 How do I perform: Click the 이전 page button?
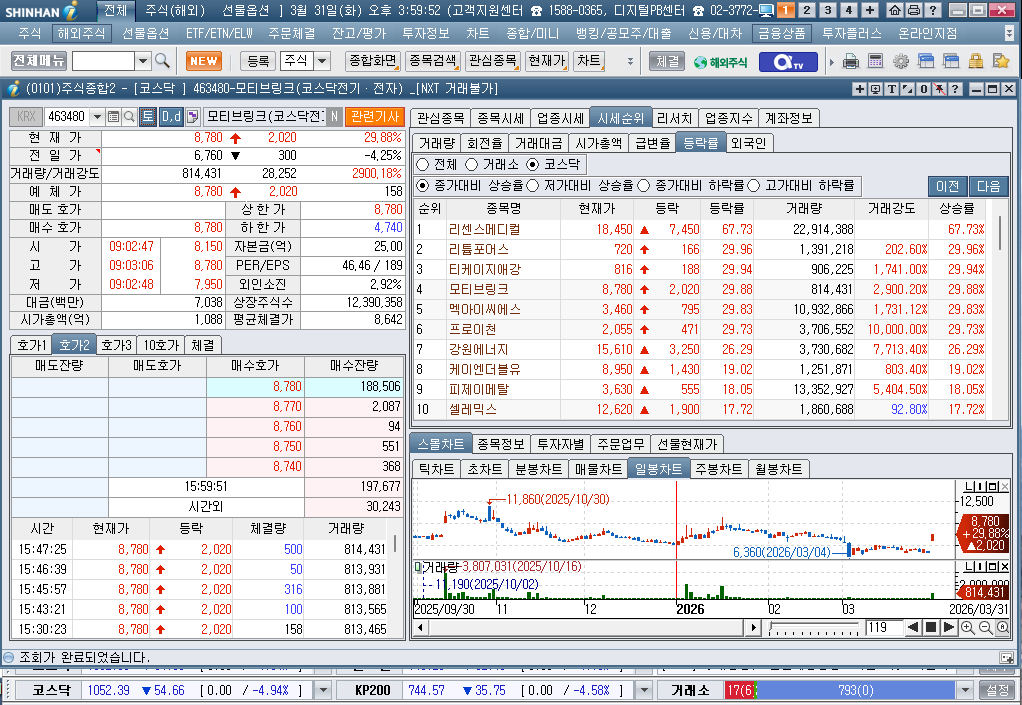[948, 186]
